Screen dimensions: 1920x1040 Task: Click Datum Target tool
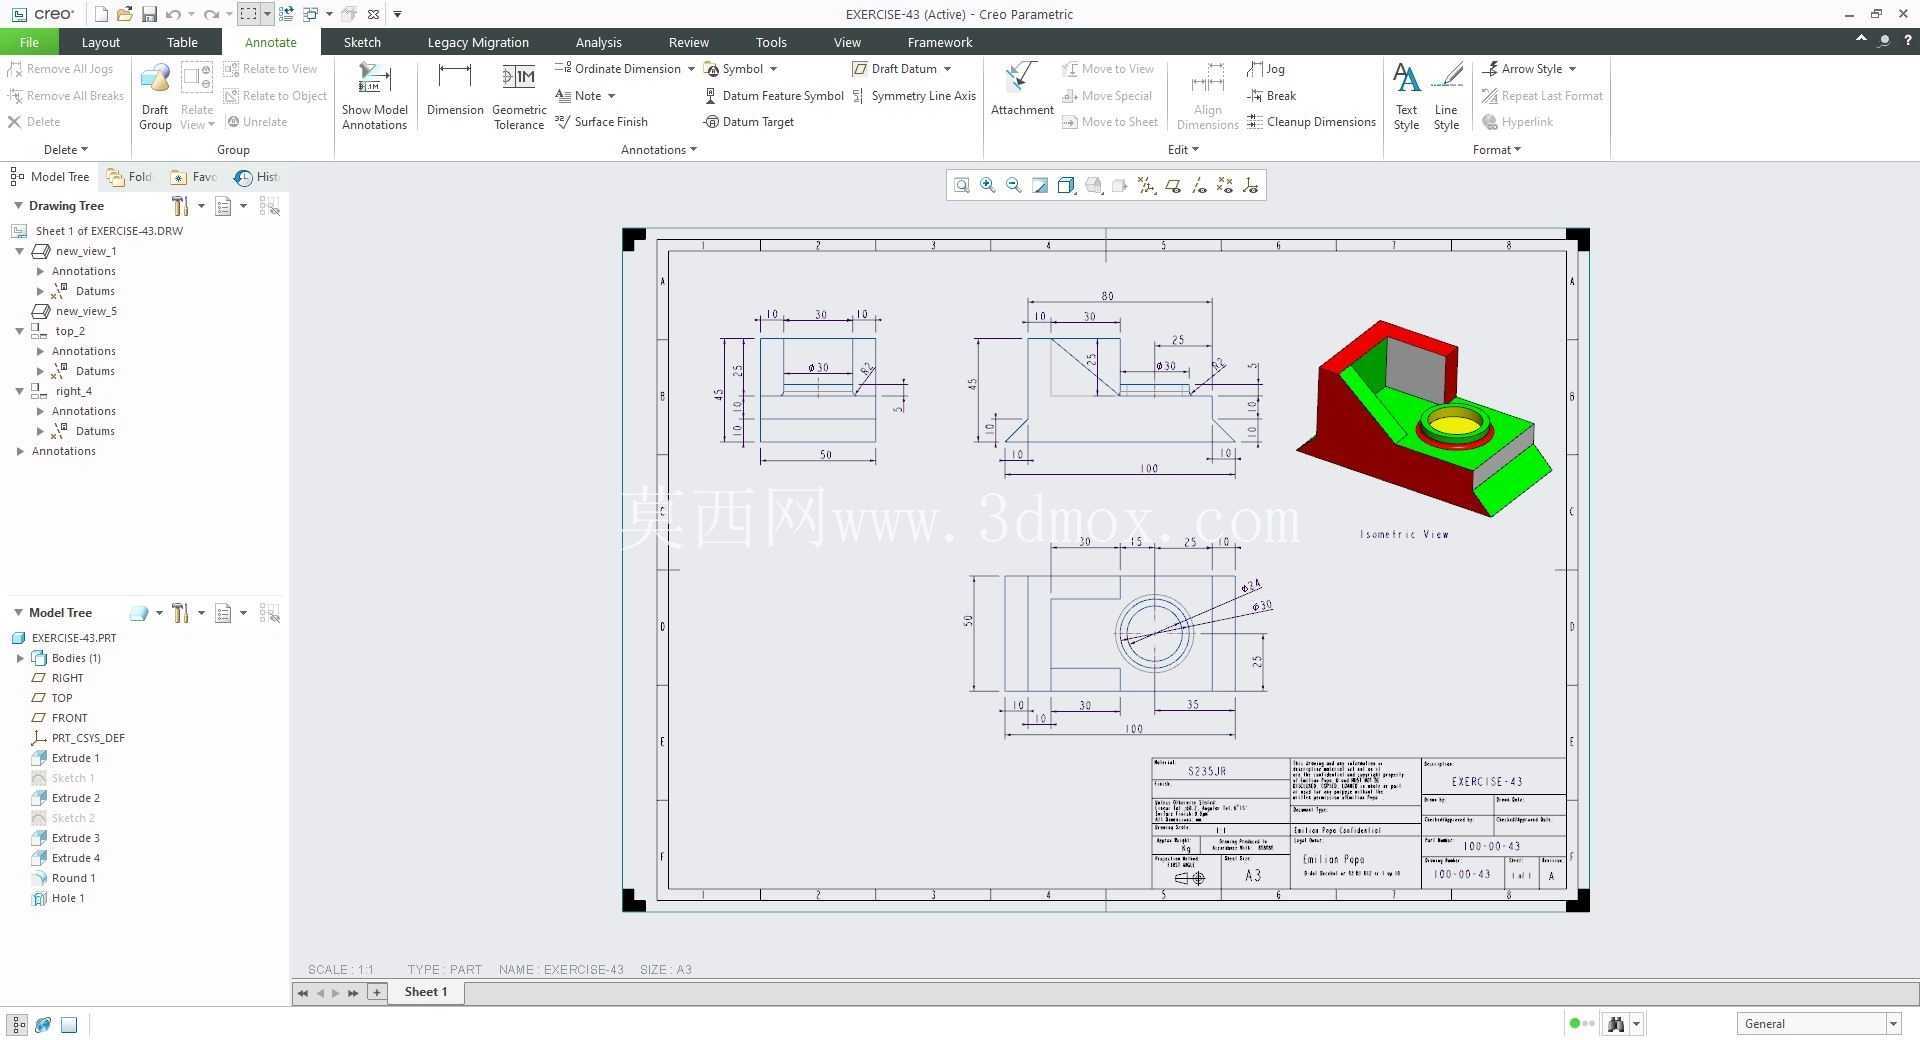pyautogui.click(x=748, y=122)
